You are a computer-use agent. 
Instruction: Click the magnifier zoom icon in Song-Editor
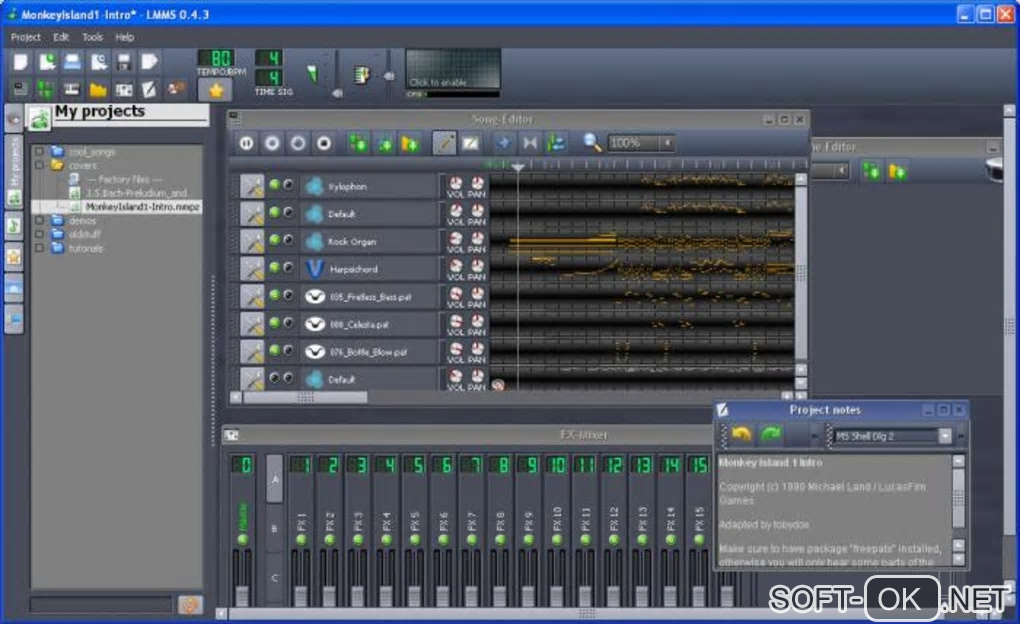coord(592,143)
